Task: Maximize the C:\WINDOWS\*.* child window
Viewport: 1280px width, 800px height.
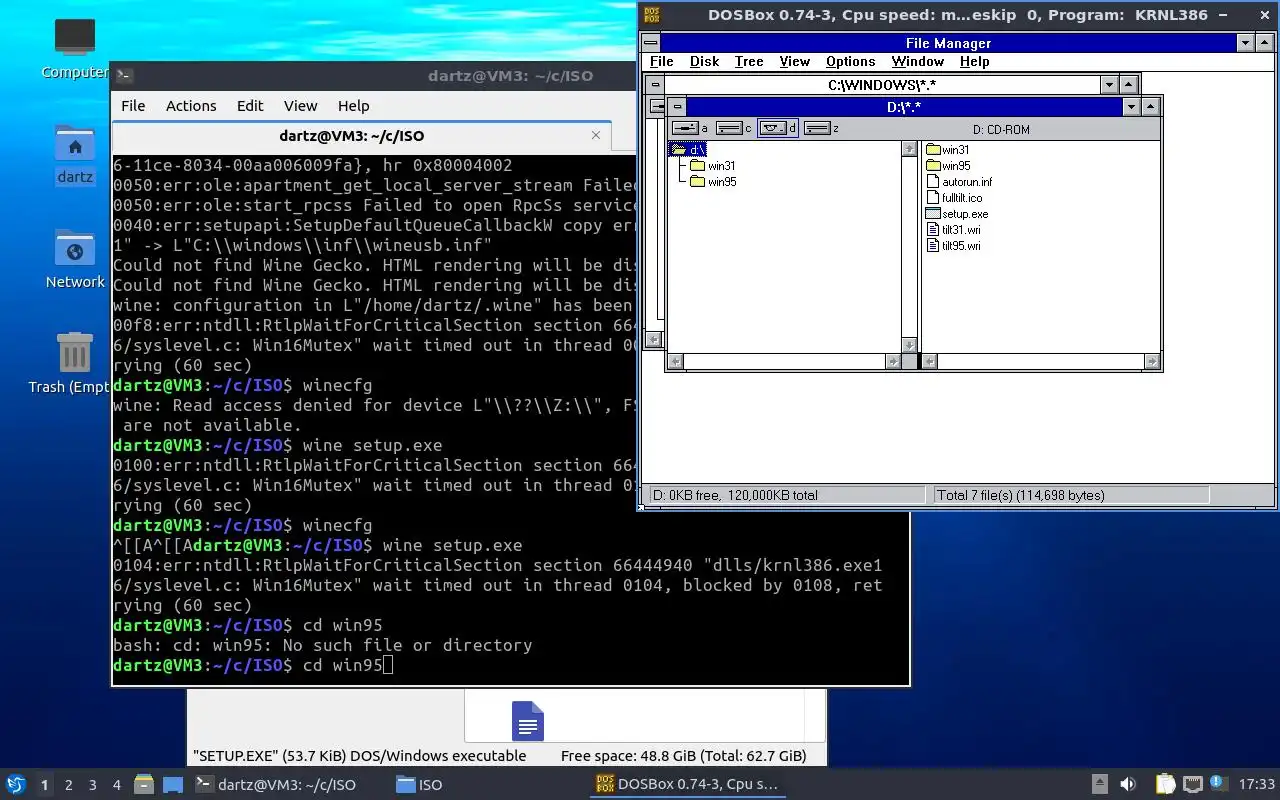Action: (1128, 85)
